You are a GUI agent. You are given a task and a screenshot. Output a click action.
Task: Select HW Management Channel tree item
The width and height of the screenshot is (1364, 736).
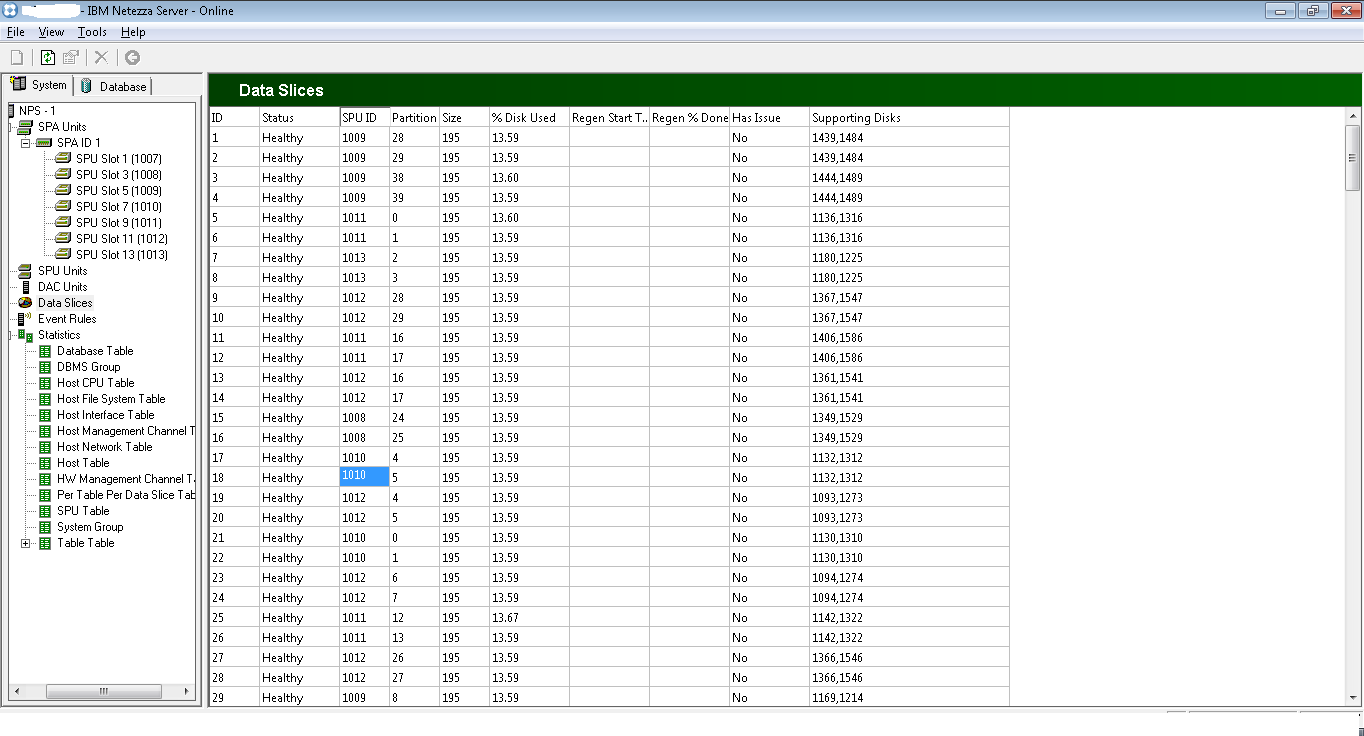click(126, 479)
